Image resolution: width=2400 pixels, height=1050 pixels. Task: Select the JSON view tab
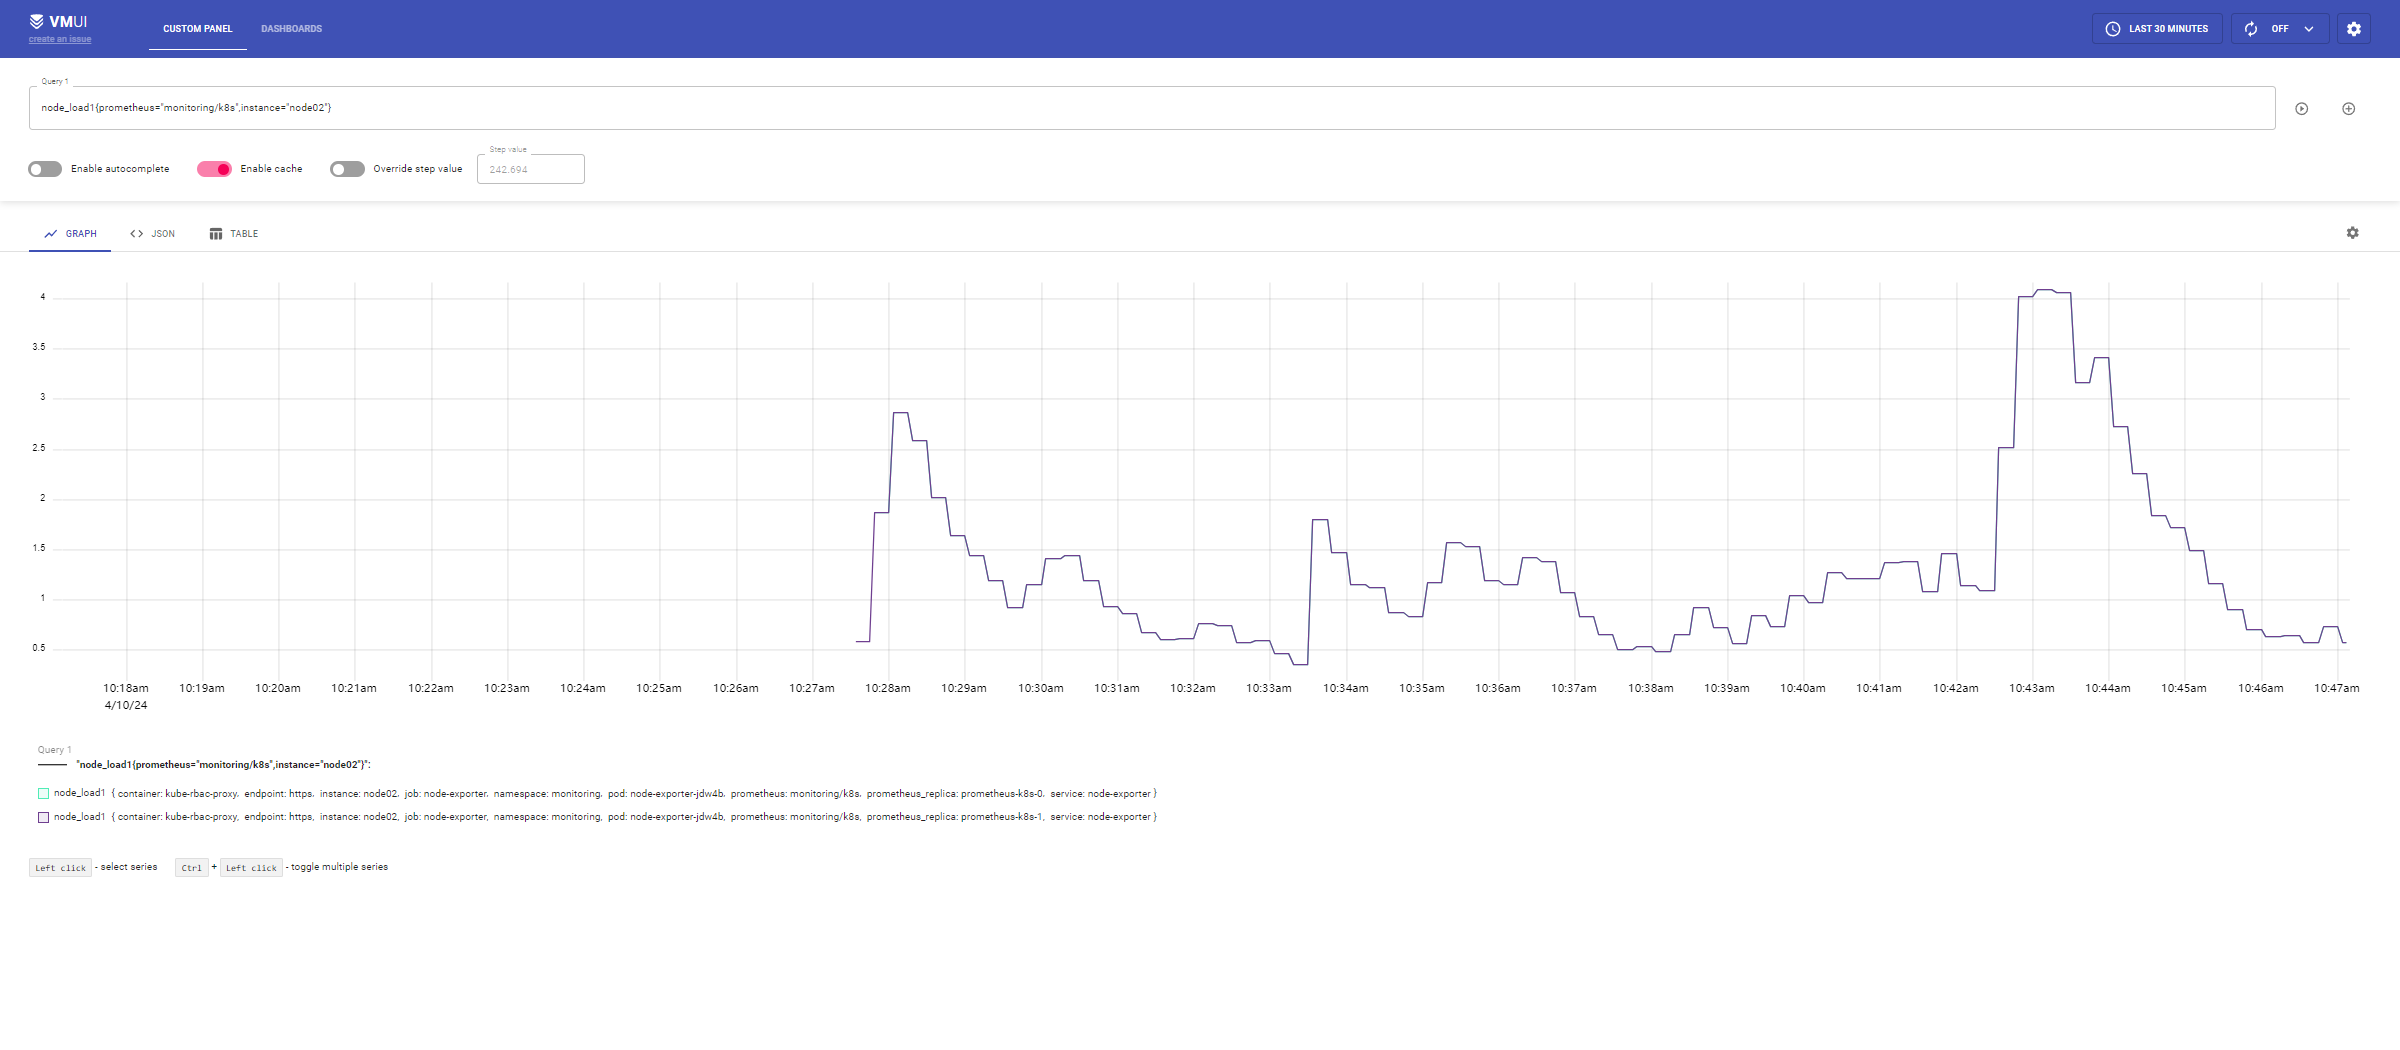(152, 234)
